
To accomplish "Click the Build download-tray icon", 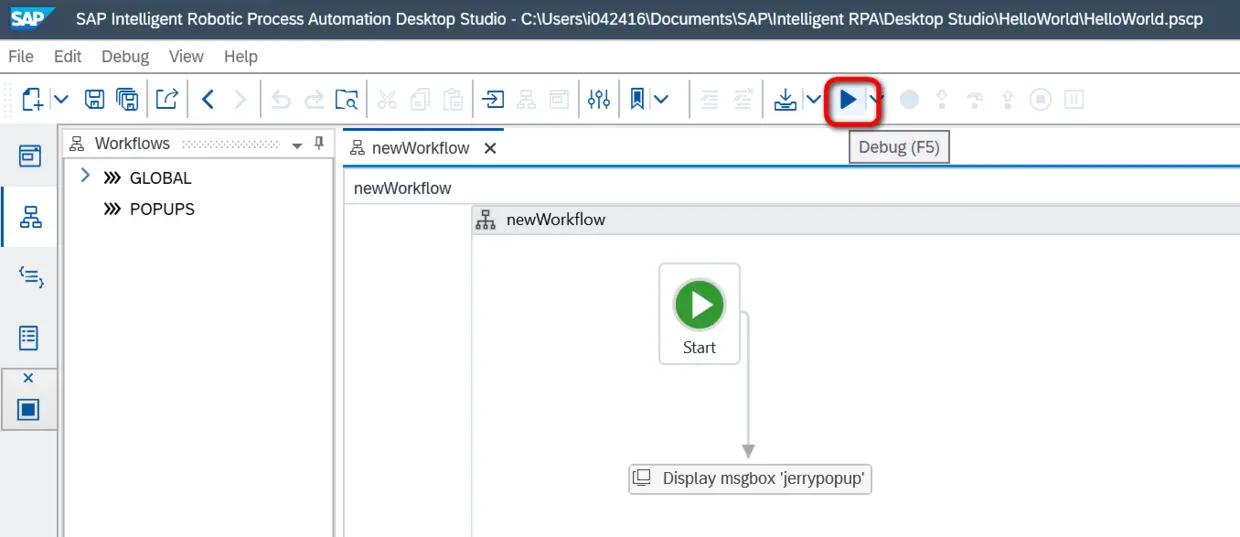I will (787, 99).
